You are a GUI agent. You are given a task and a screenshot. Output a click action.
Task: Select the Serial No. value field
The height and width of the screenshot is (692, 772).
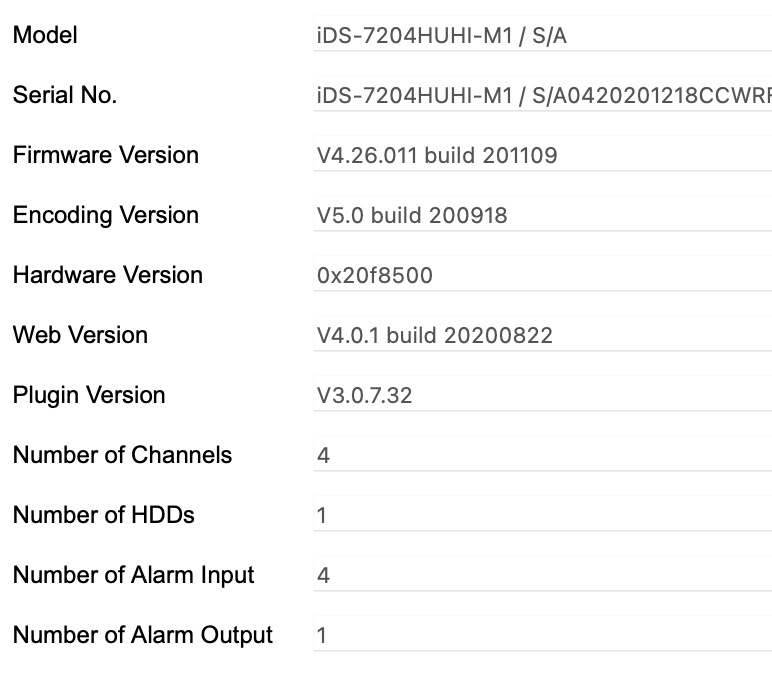pyautogui.click(x=542, y=96)
